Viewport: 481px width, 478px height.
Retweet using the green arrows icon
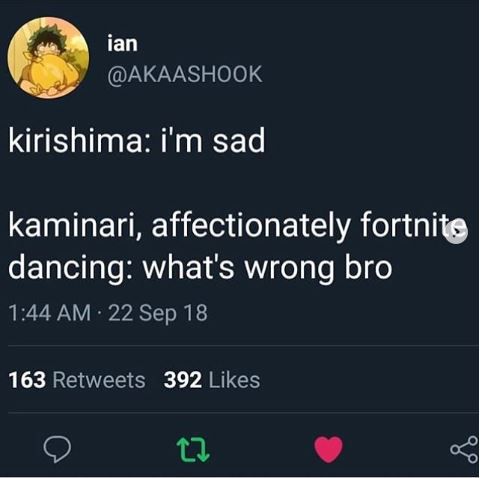(x=193, y=450)
